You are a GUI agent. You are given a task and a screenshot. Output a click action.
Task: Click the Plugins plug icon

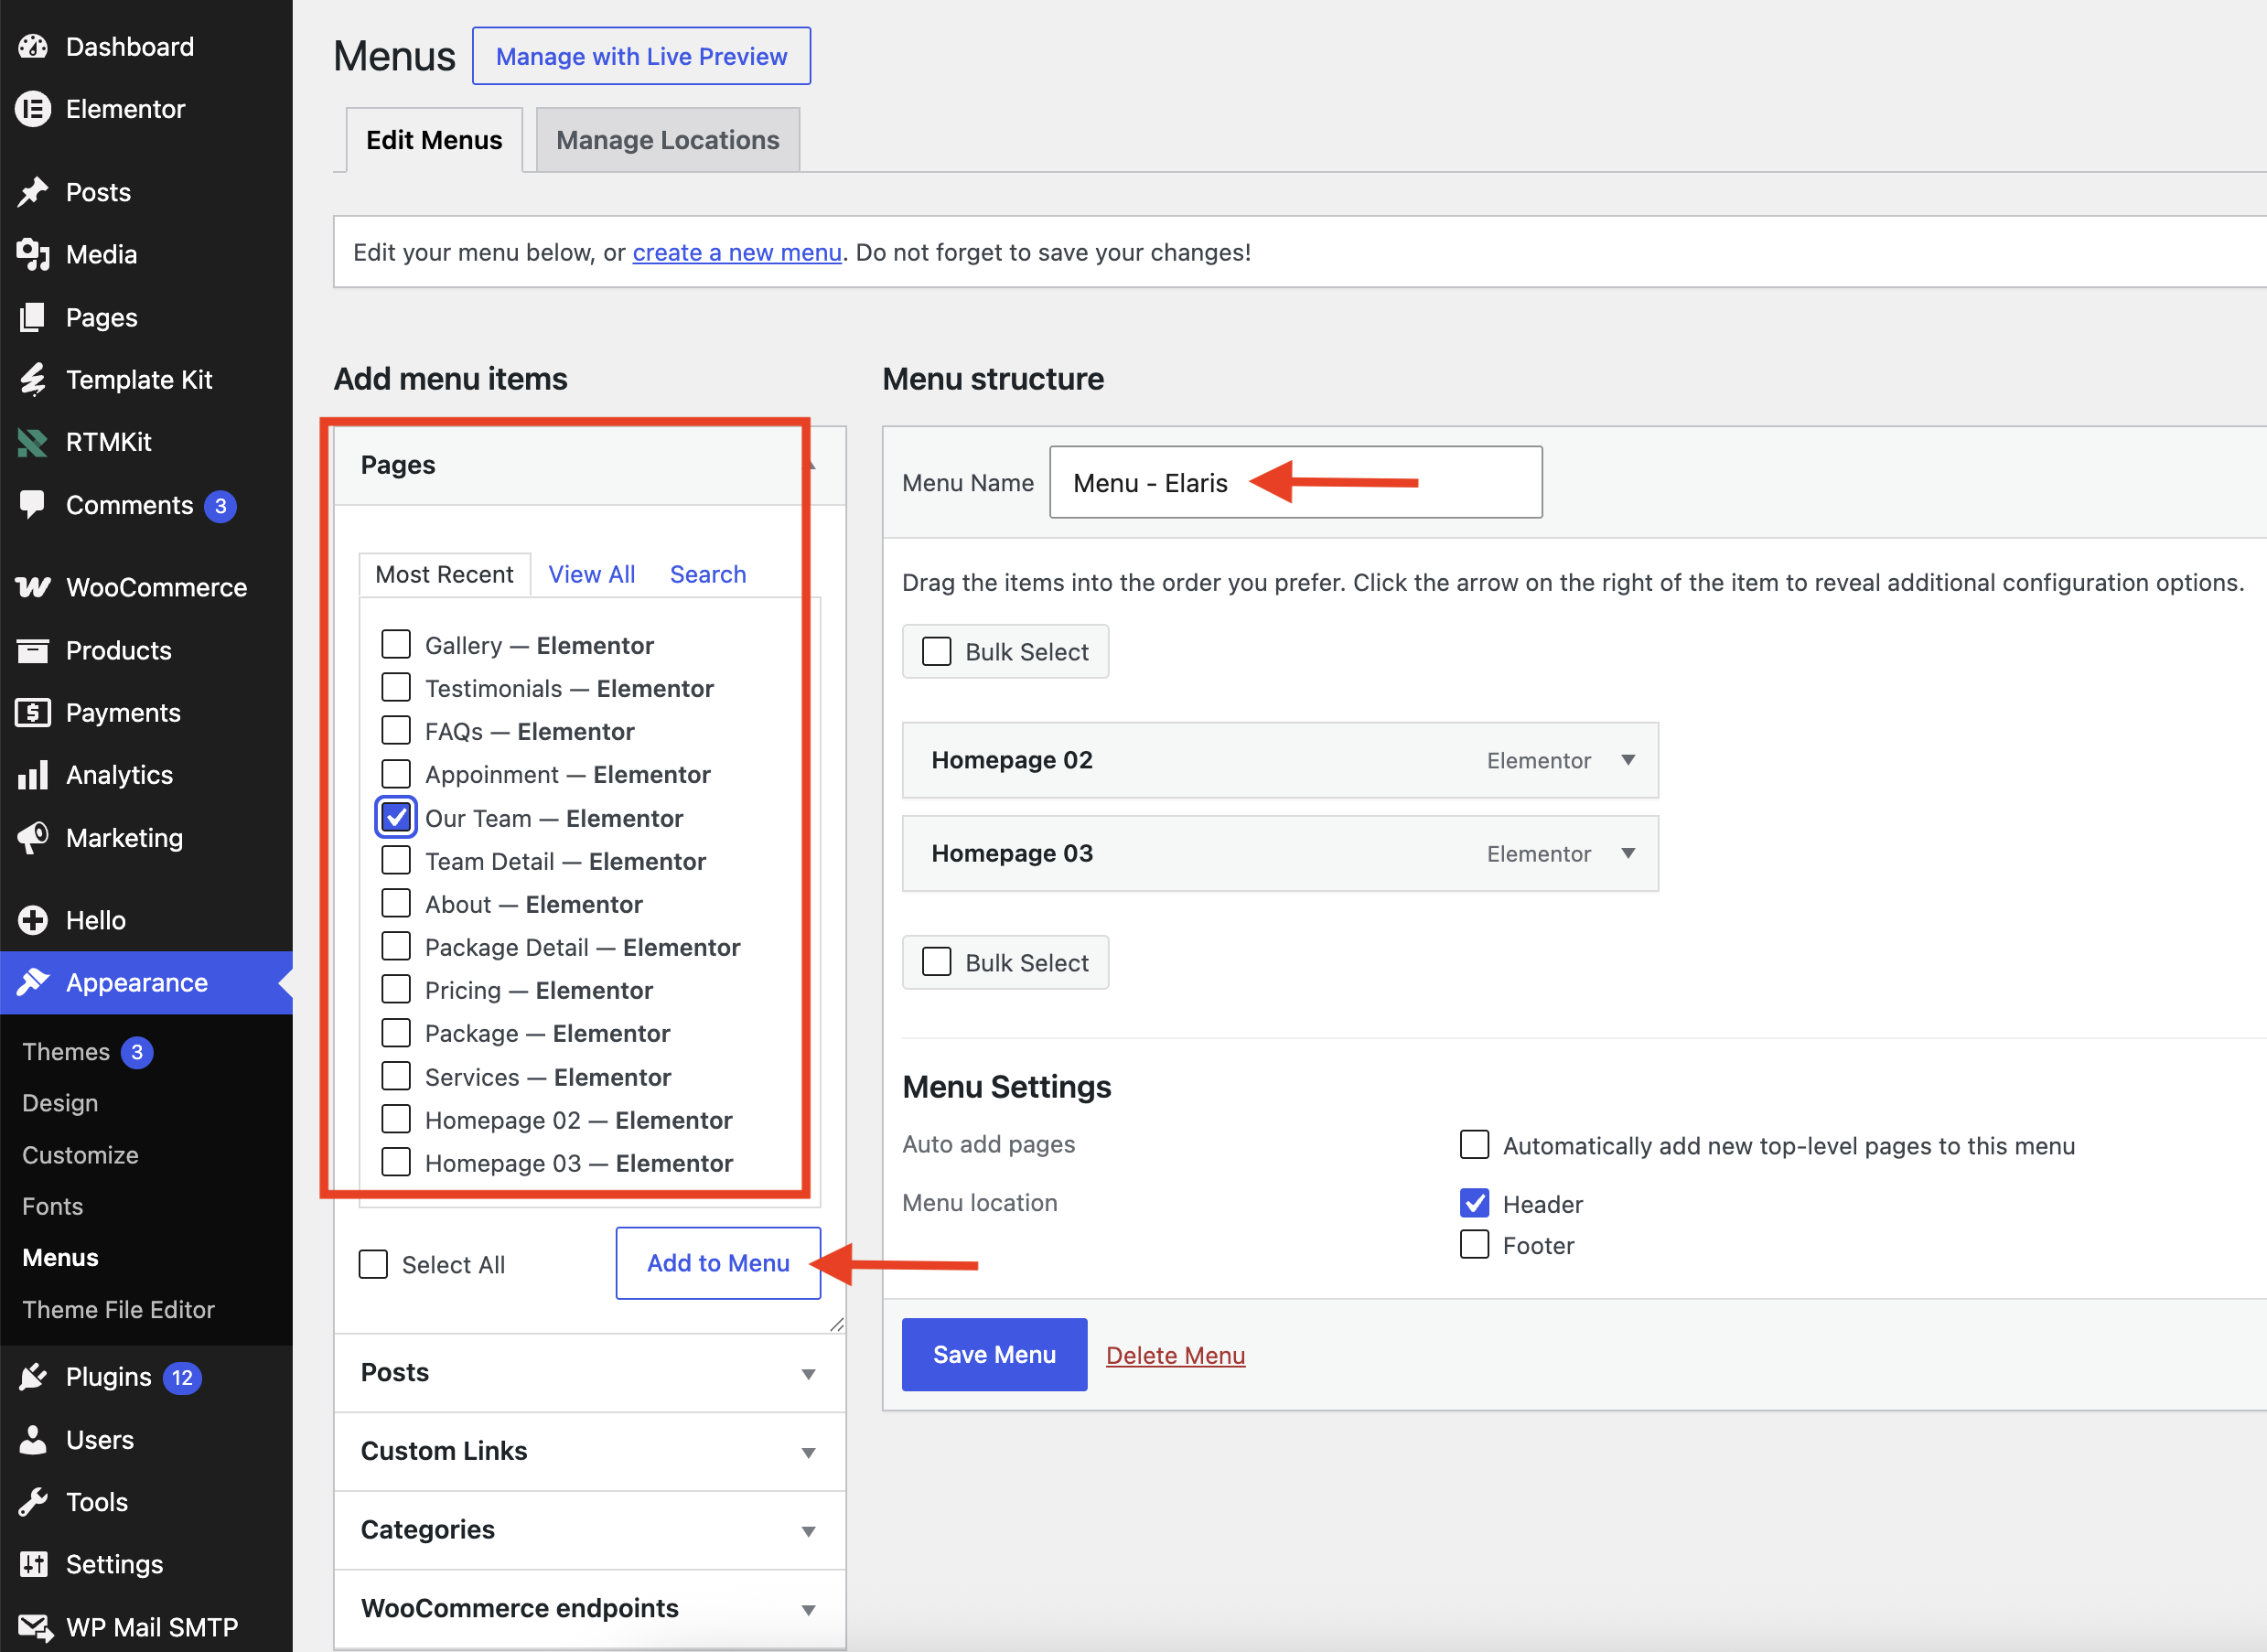[x=33, y=1377]
